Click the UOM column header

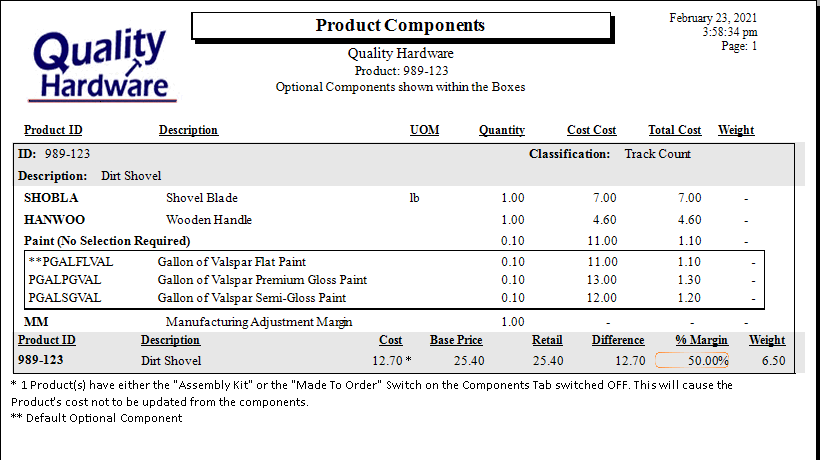[424, 130]
